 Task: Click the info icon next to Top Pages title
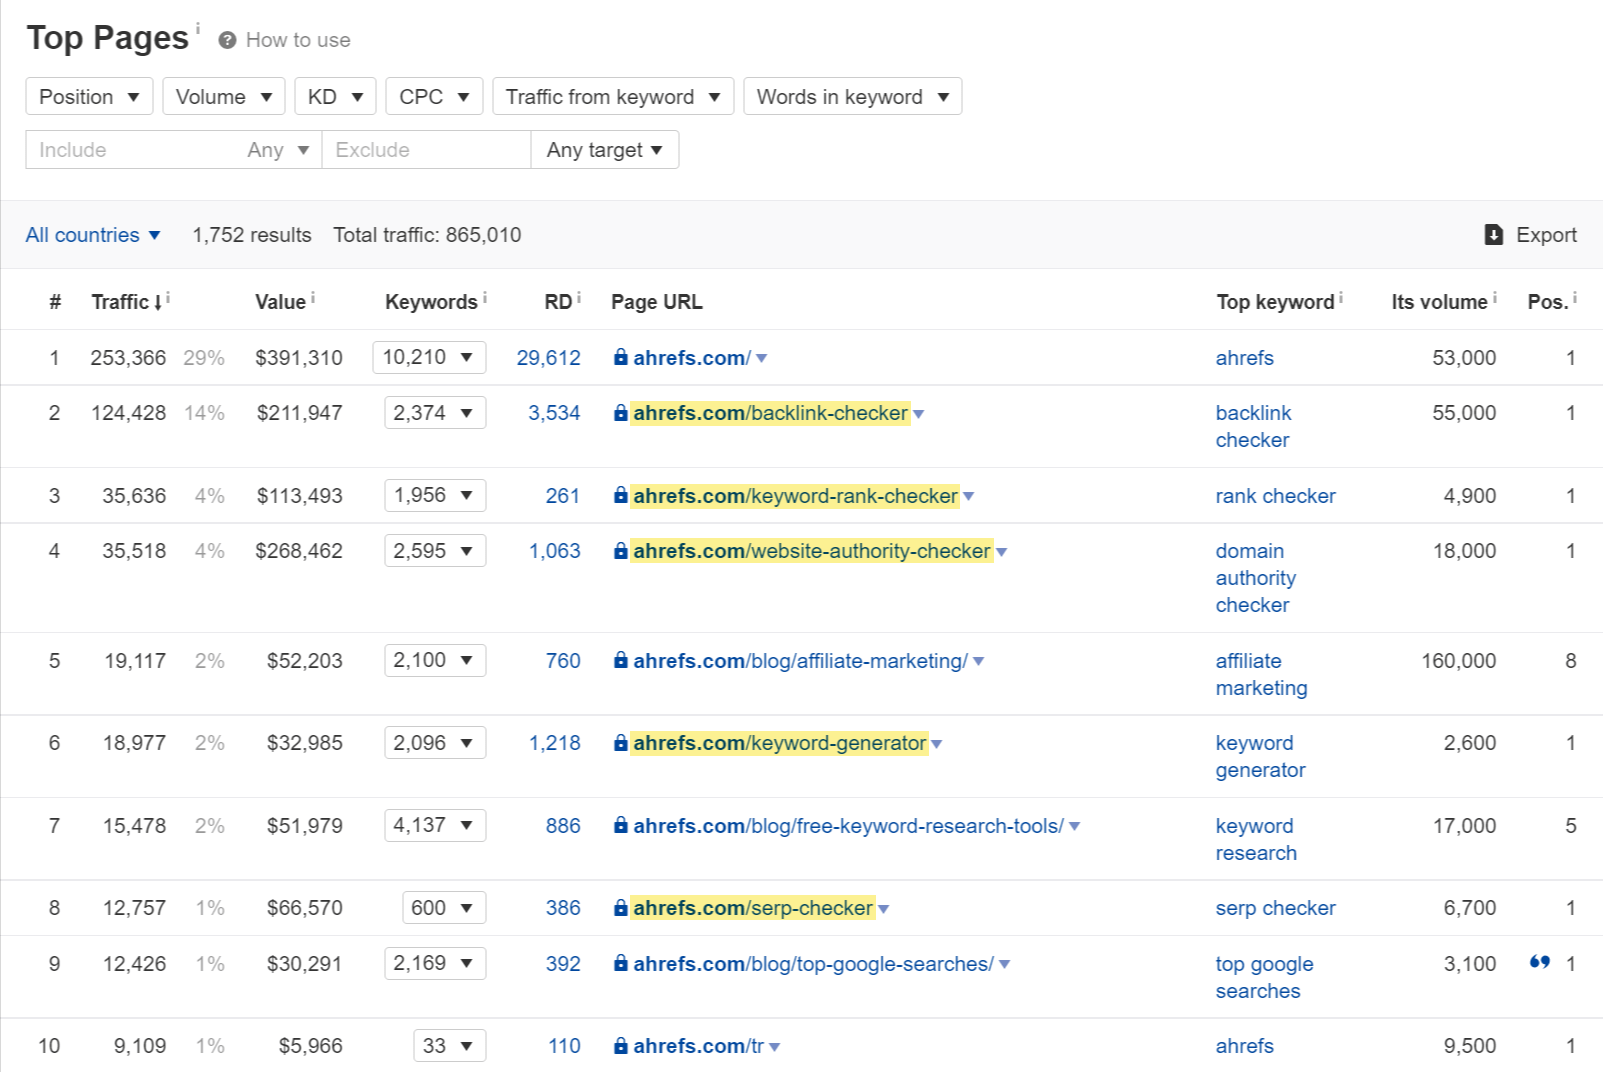198,28
